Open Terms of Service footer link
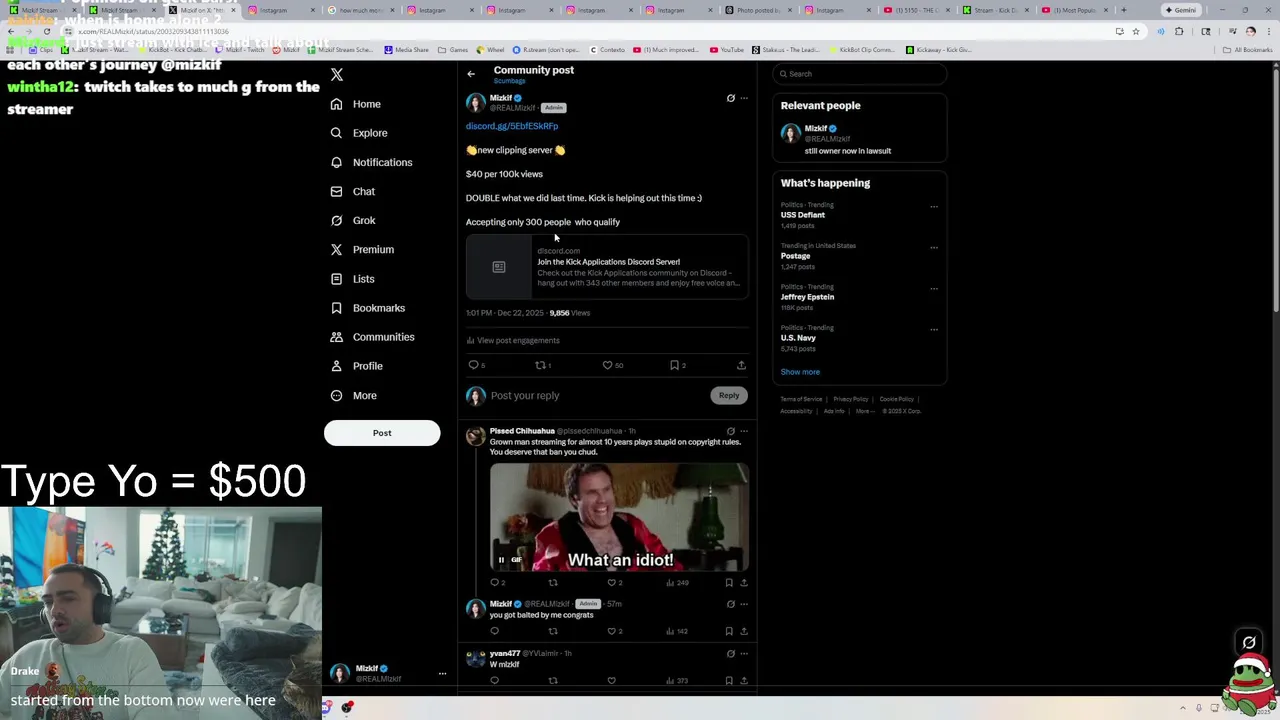 pos(801,399)
